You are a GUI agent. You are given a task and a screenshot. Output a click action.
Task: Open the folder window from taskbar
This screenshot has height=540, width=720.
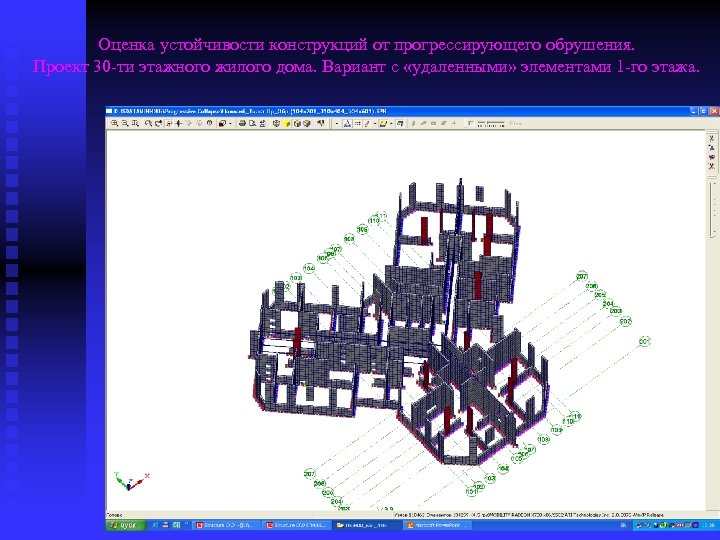(x=367, y=525)
